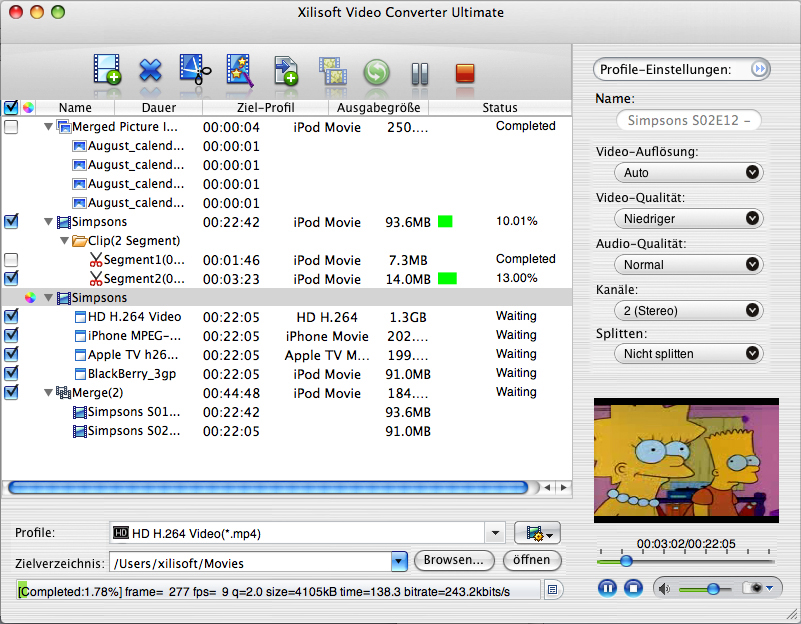Viewport: 801px width, 624px height.
Task: Open the Kanäle 2 (Stereo) dropdown
Action: pyautogui.click(x=689, y=310)
